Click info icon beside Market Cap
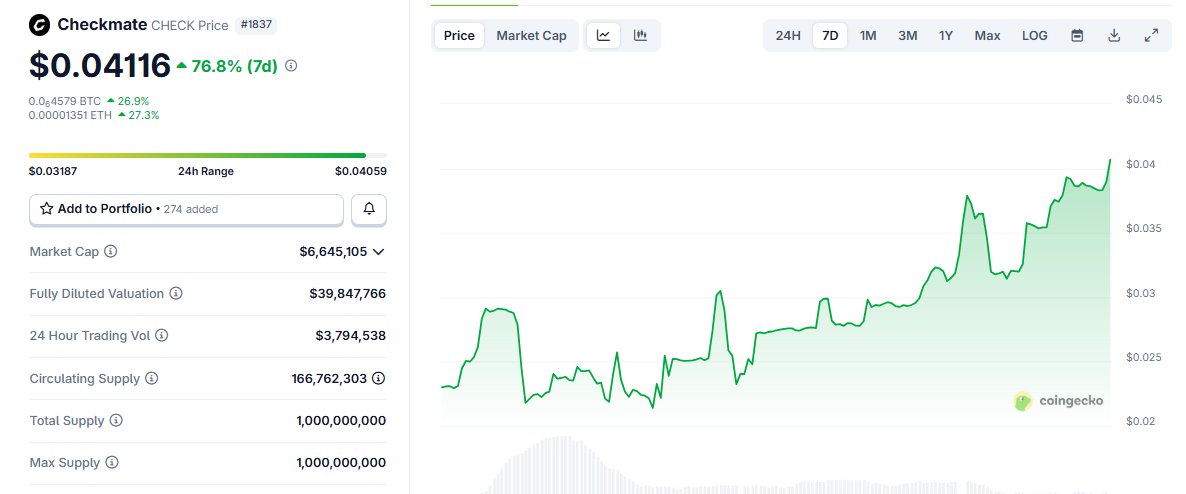This screenshot has height=494, width=1186. pyautogui.click(x=110, y=251)
